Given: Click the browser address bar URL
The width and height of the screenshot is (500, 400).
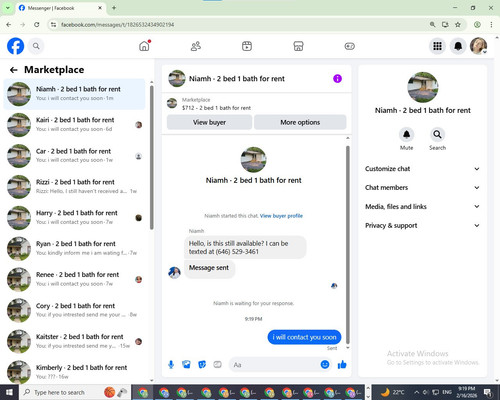Looking at the screenshot, I should [117, 25].
